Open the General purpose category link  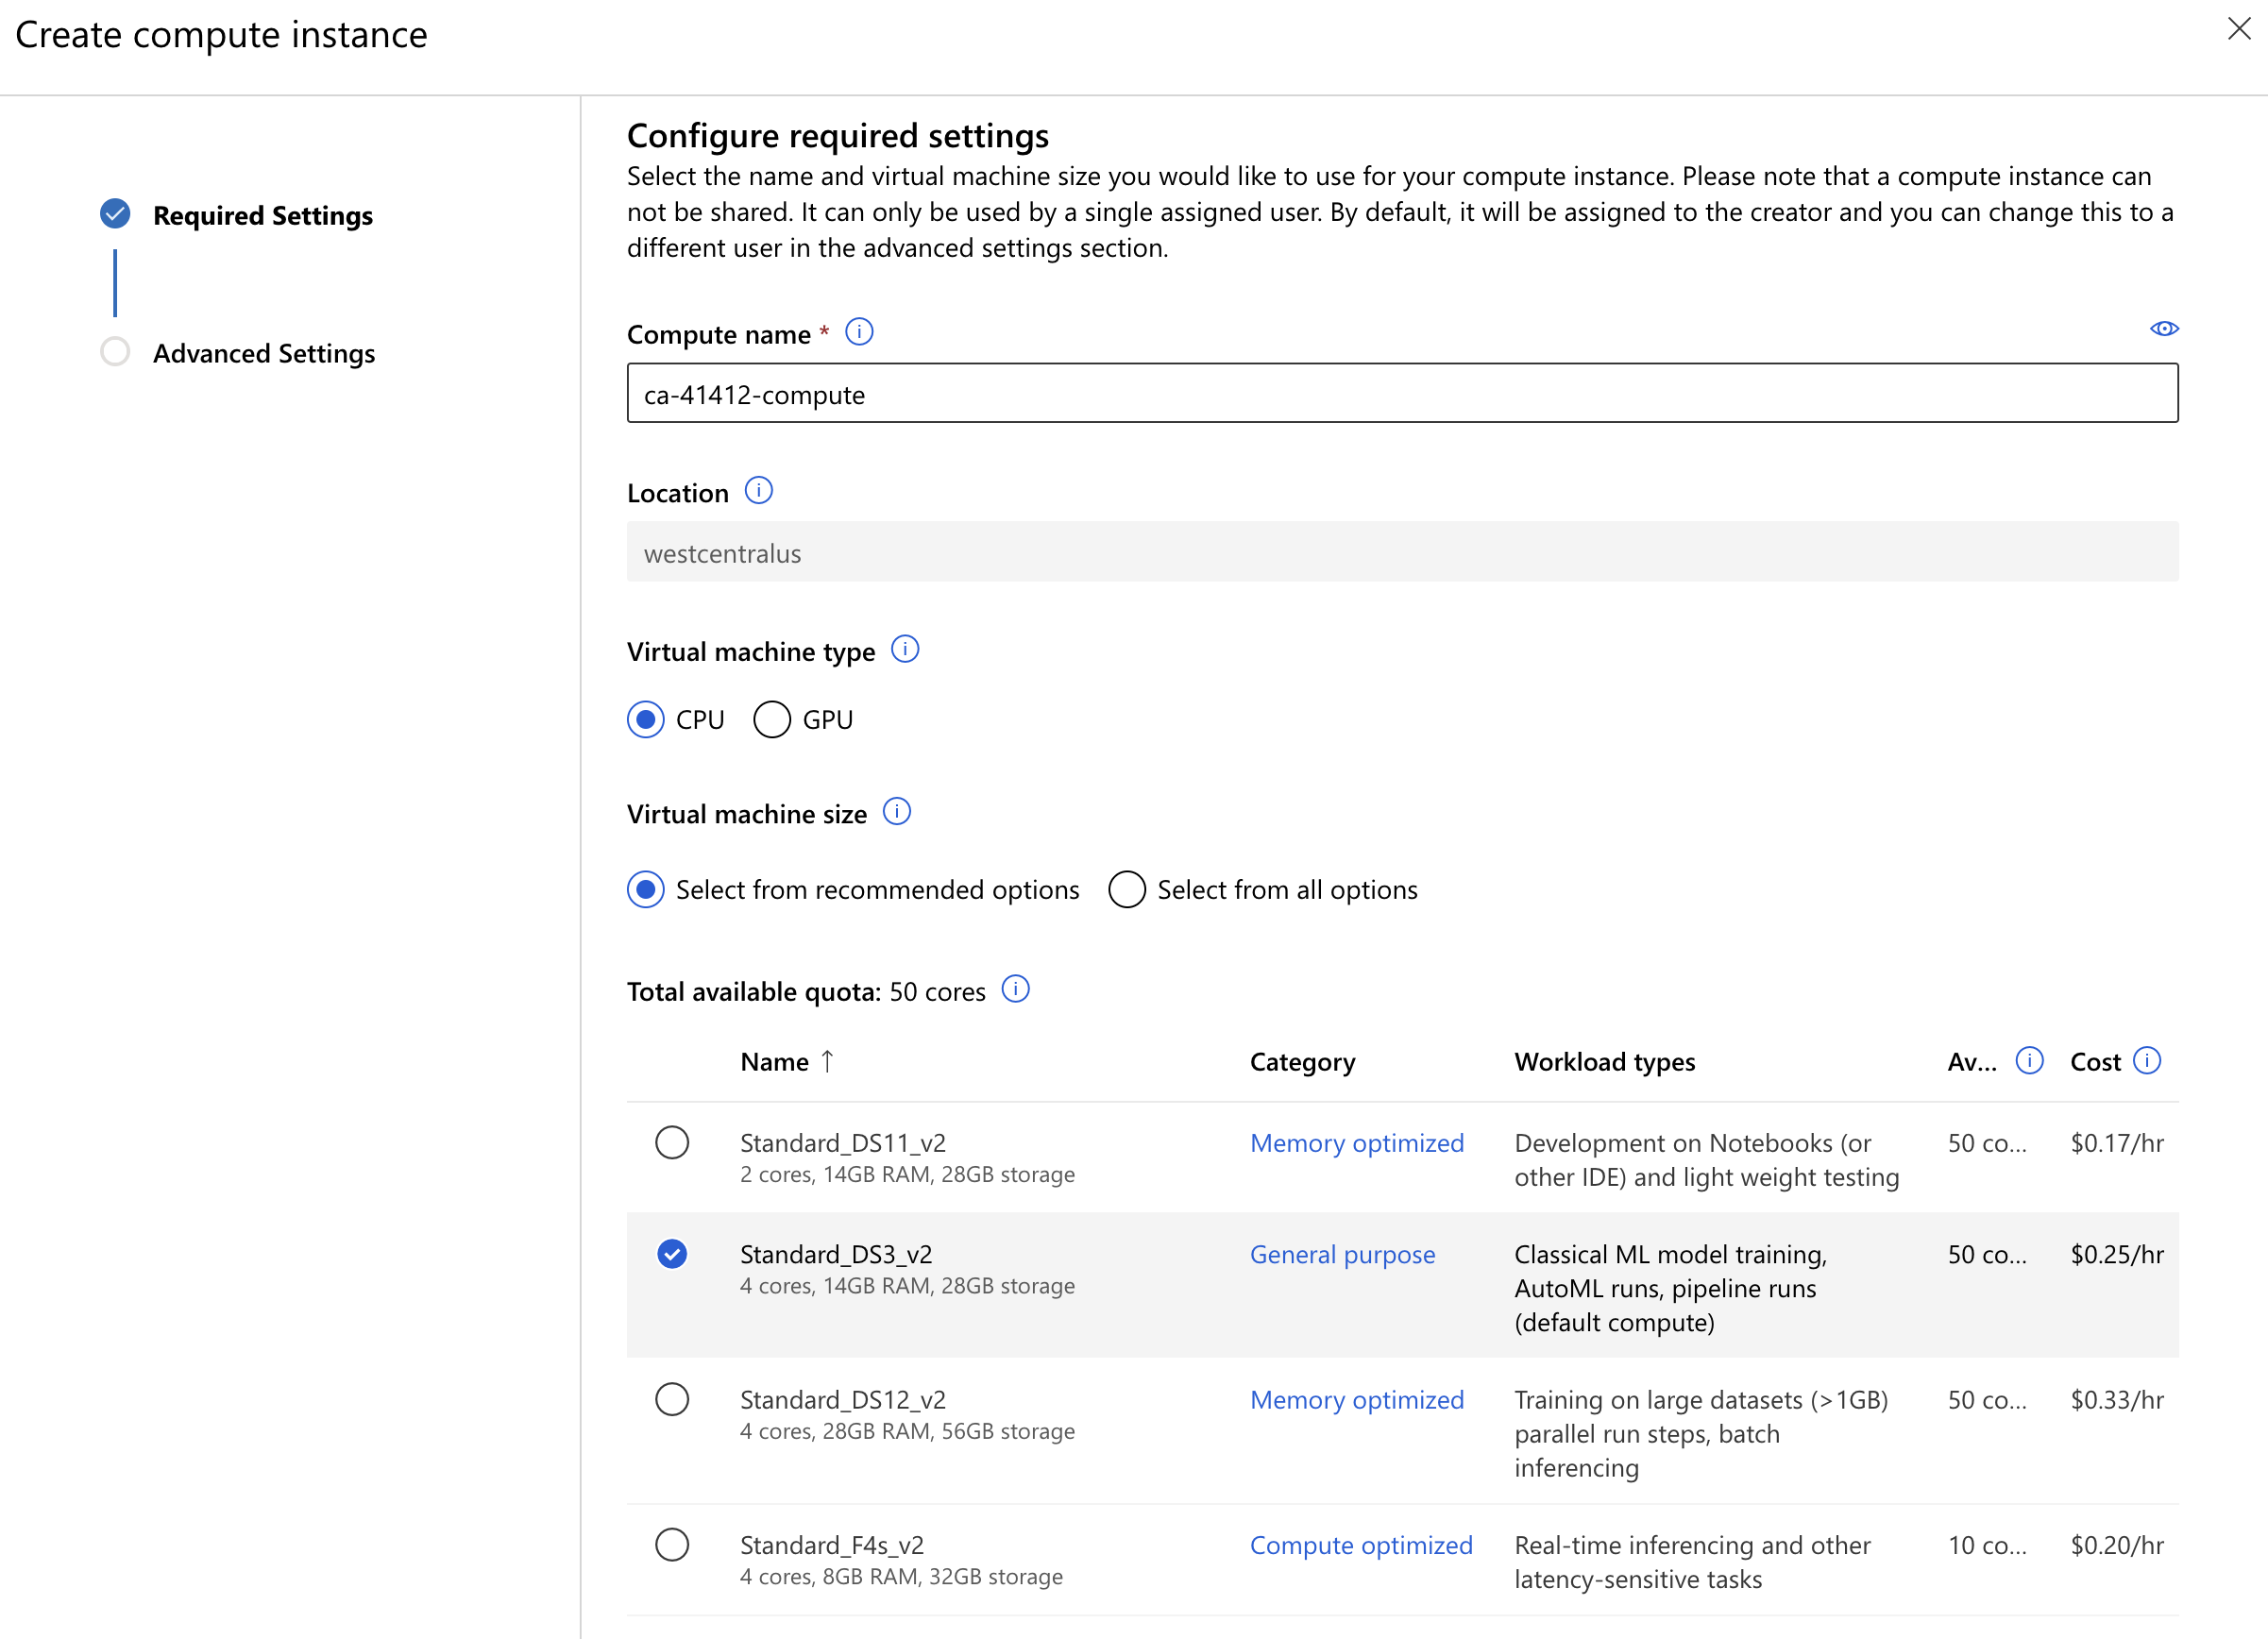1342,1254
